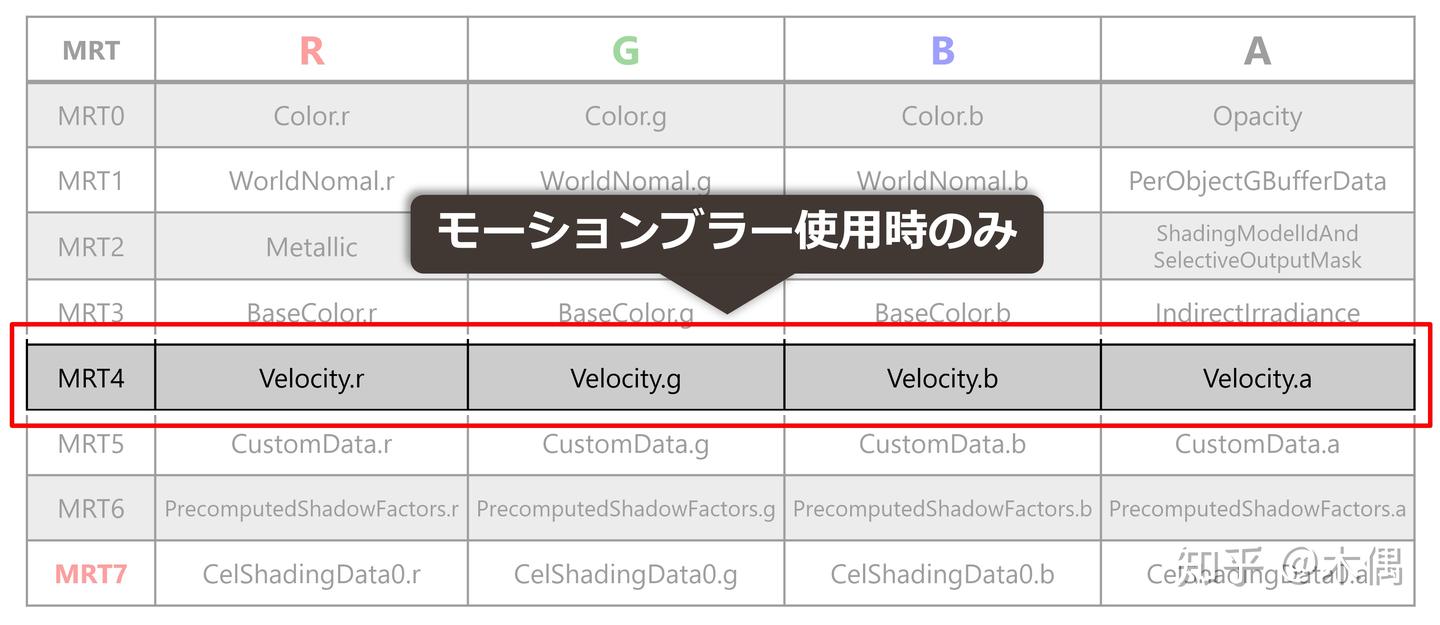Click the green G column header

click(x=626, y=50)
